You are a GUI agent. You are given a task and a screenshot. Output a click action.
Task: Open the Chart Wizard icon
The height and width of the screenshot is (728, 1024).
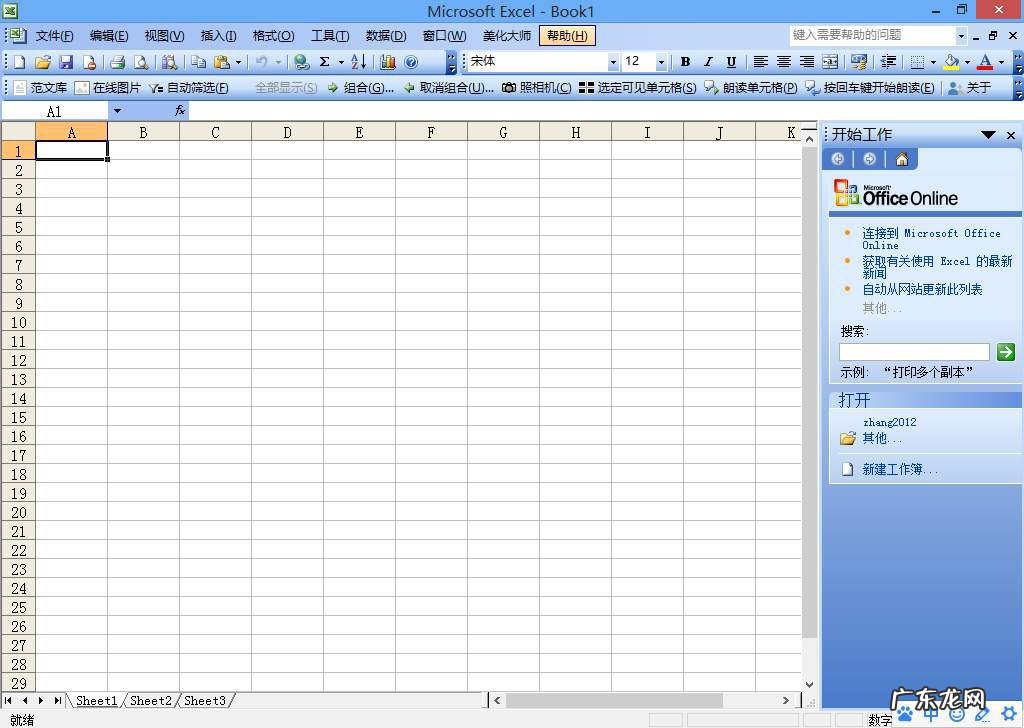click(388, 62)
